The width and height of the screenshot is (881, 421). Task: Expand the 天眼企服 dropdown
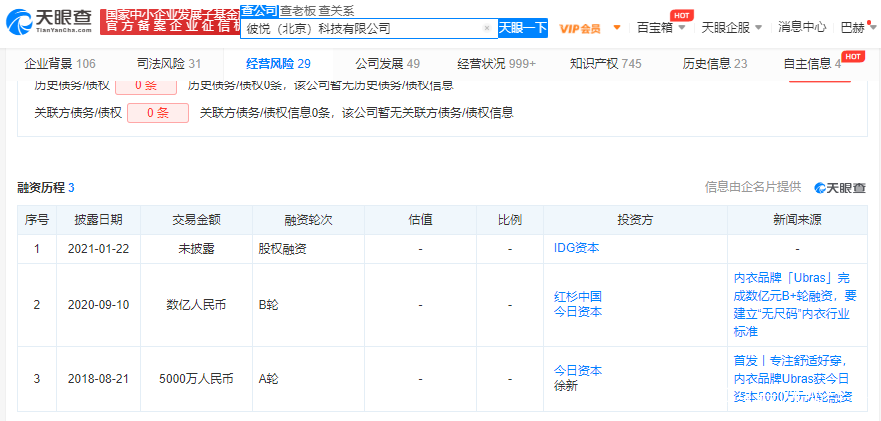click(732, 28)
